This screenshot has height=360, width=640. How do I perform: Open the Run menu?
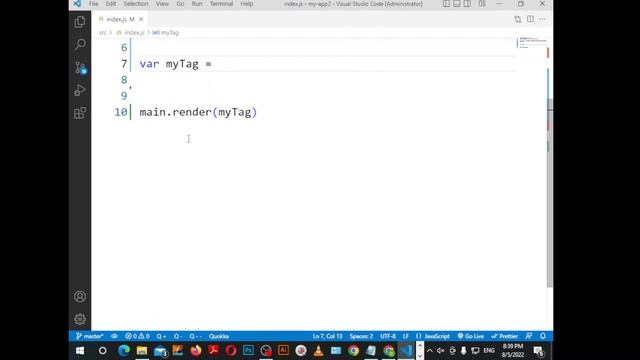tap(197, 4)
